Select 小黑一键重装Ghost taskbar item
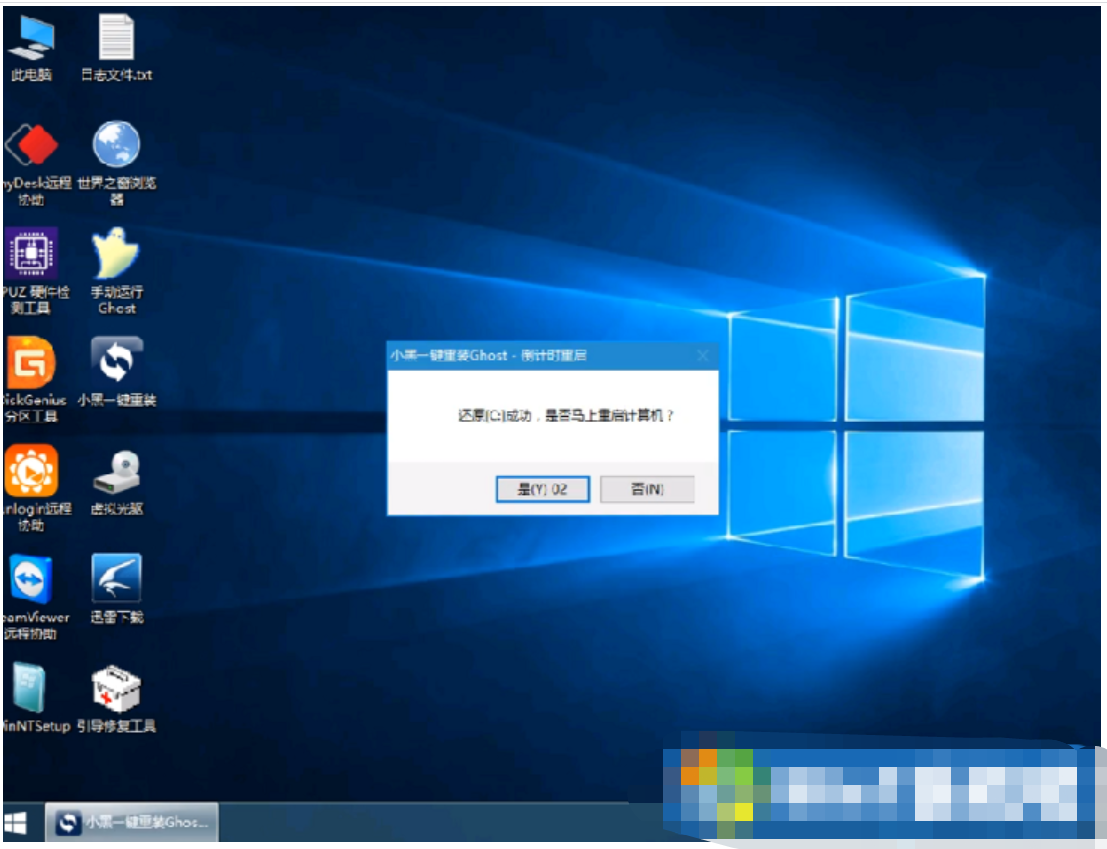The width and height of the screenshot is (1107, 849). click(x=132, y=822)
